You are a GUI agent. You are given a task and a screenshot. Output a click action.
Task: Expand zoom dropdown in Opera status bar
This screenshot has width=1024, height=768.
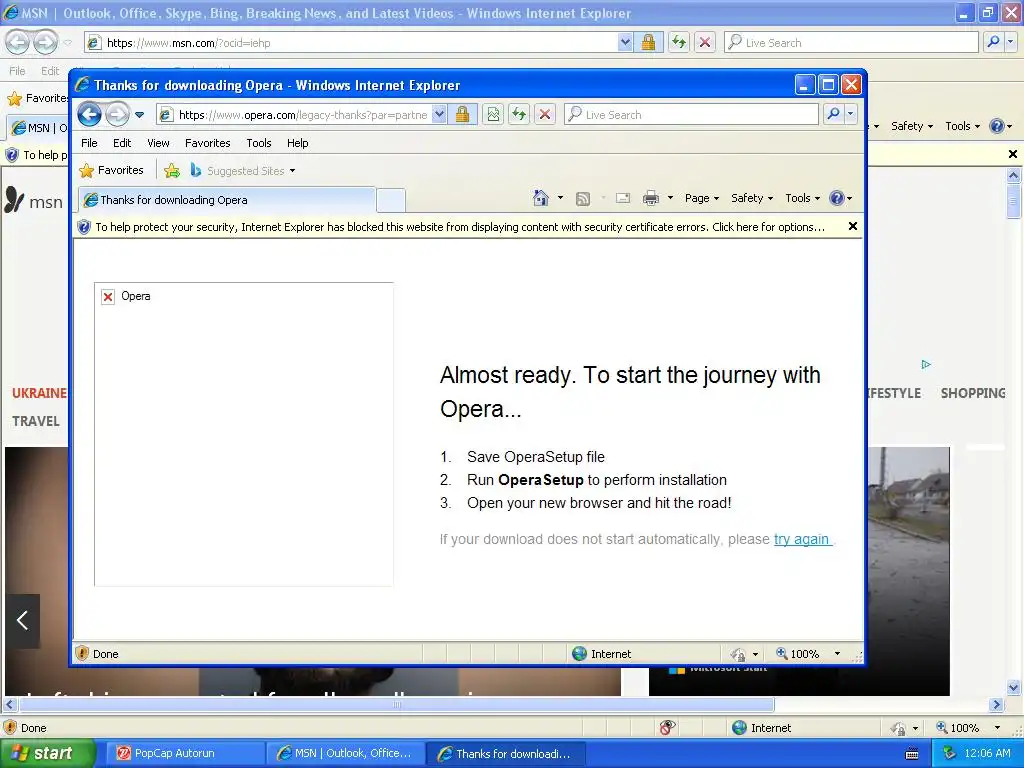[x=837, y=654]
